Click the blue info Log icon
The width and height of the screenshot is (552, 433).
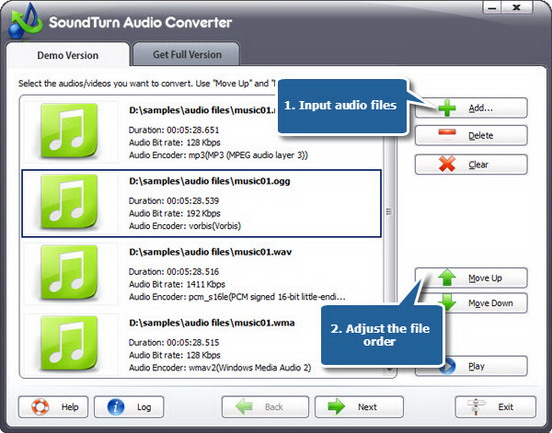[x=116, y=407]
